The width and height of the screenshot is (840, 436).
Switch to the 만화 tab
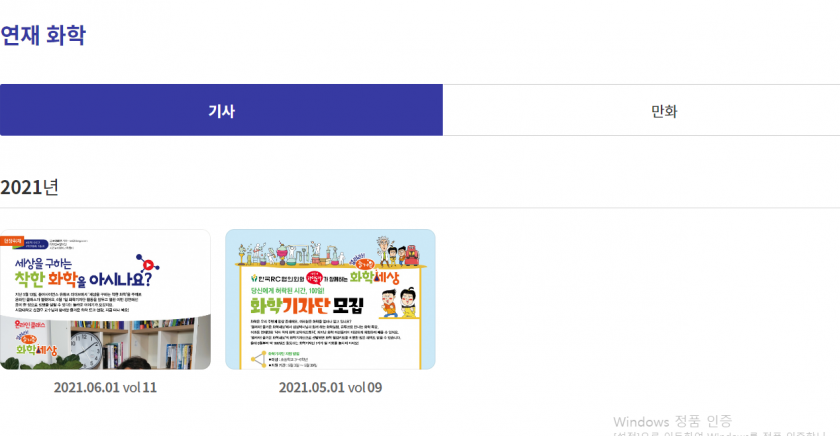pyautogui.click(x=664, y=110)
